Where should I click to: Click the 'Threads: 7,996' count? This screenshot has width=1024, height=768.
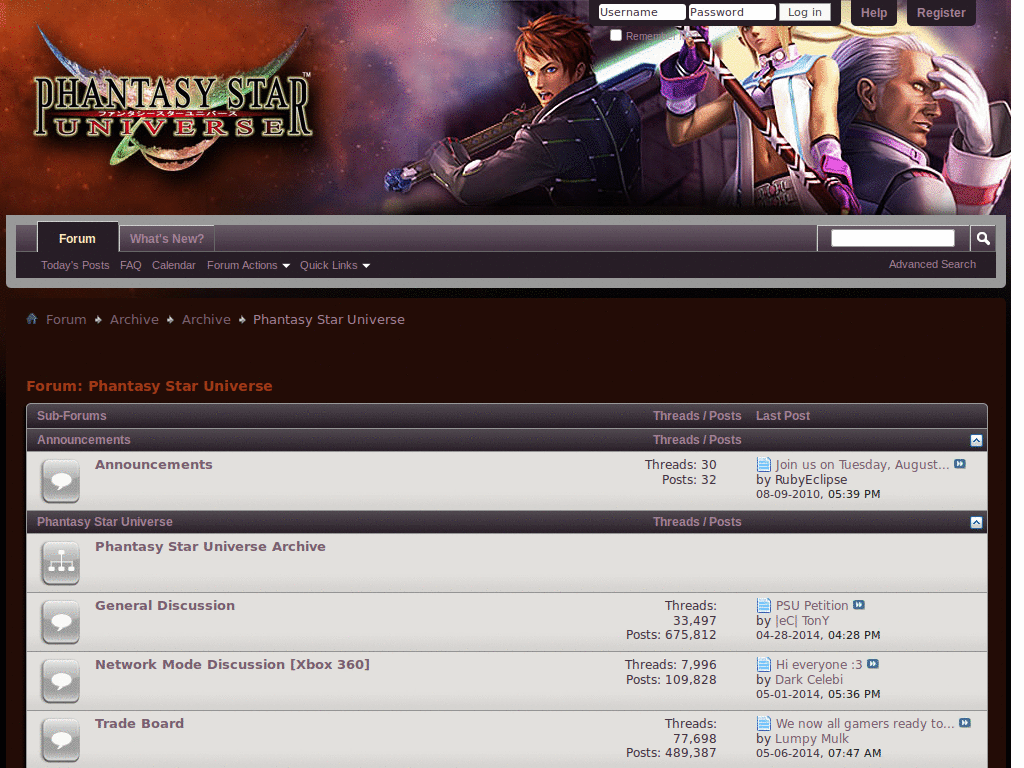coord(671,664)
